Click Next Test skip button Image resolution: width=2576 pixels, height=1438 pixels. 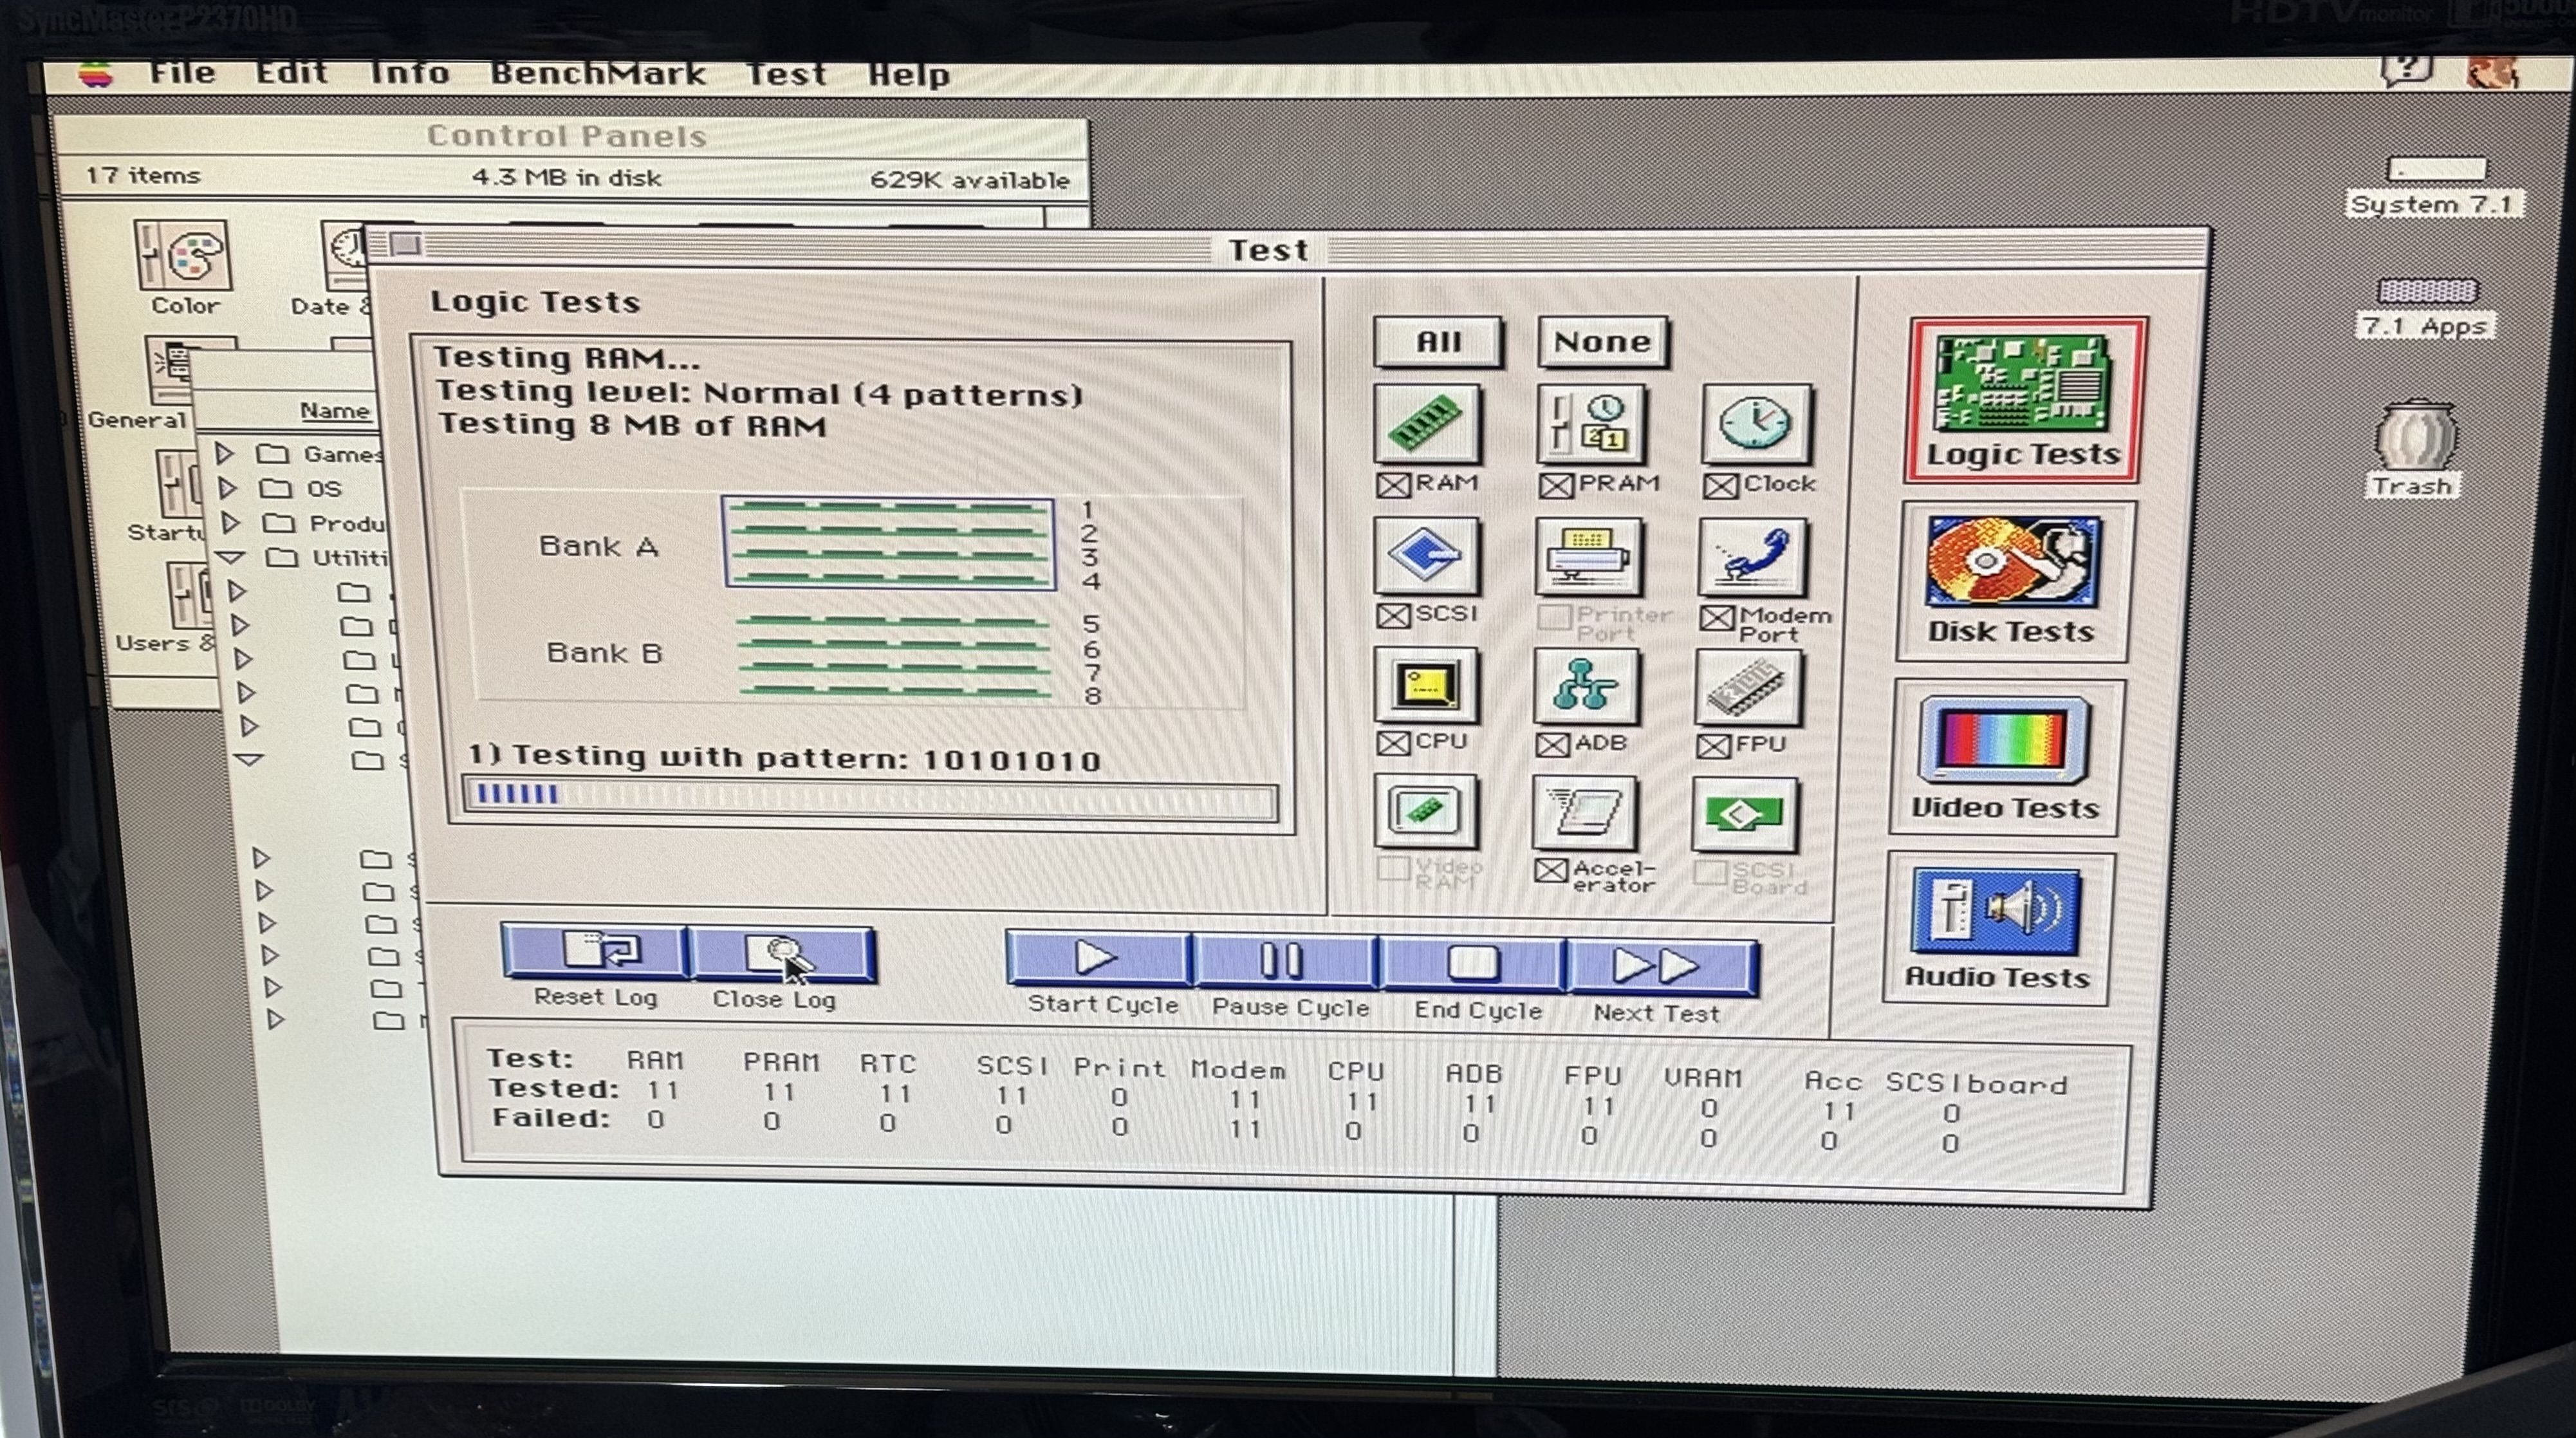pyautogui.click(x=1661, y=967)
